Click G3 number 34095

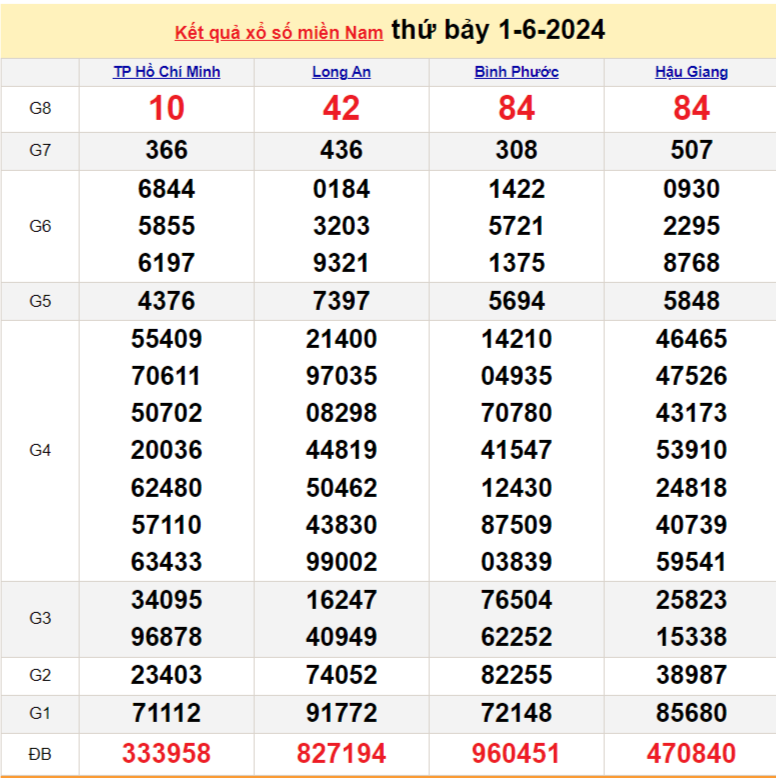[x=167, y=600]
